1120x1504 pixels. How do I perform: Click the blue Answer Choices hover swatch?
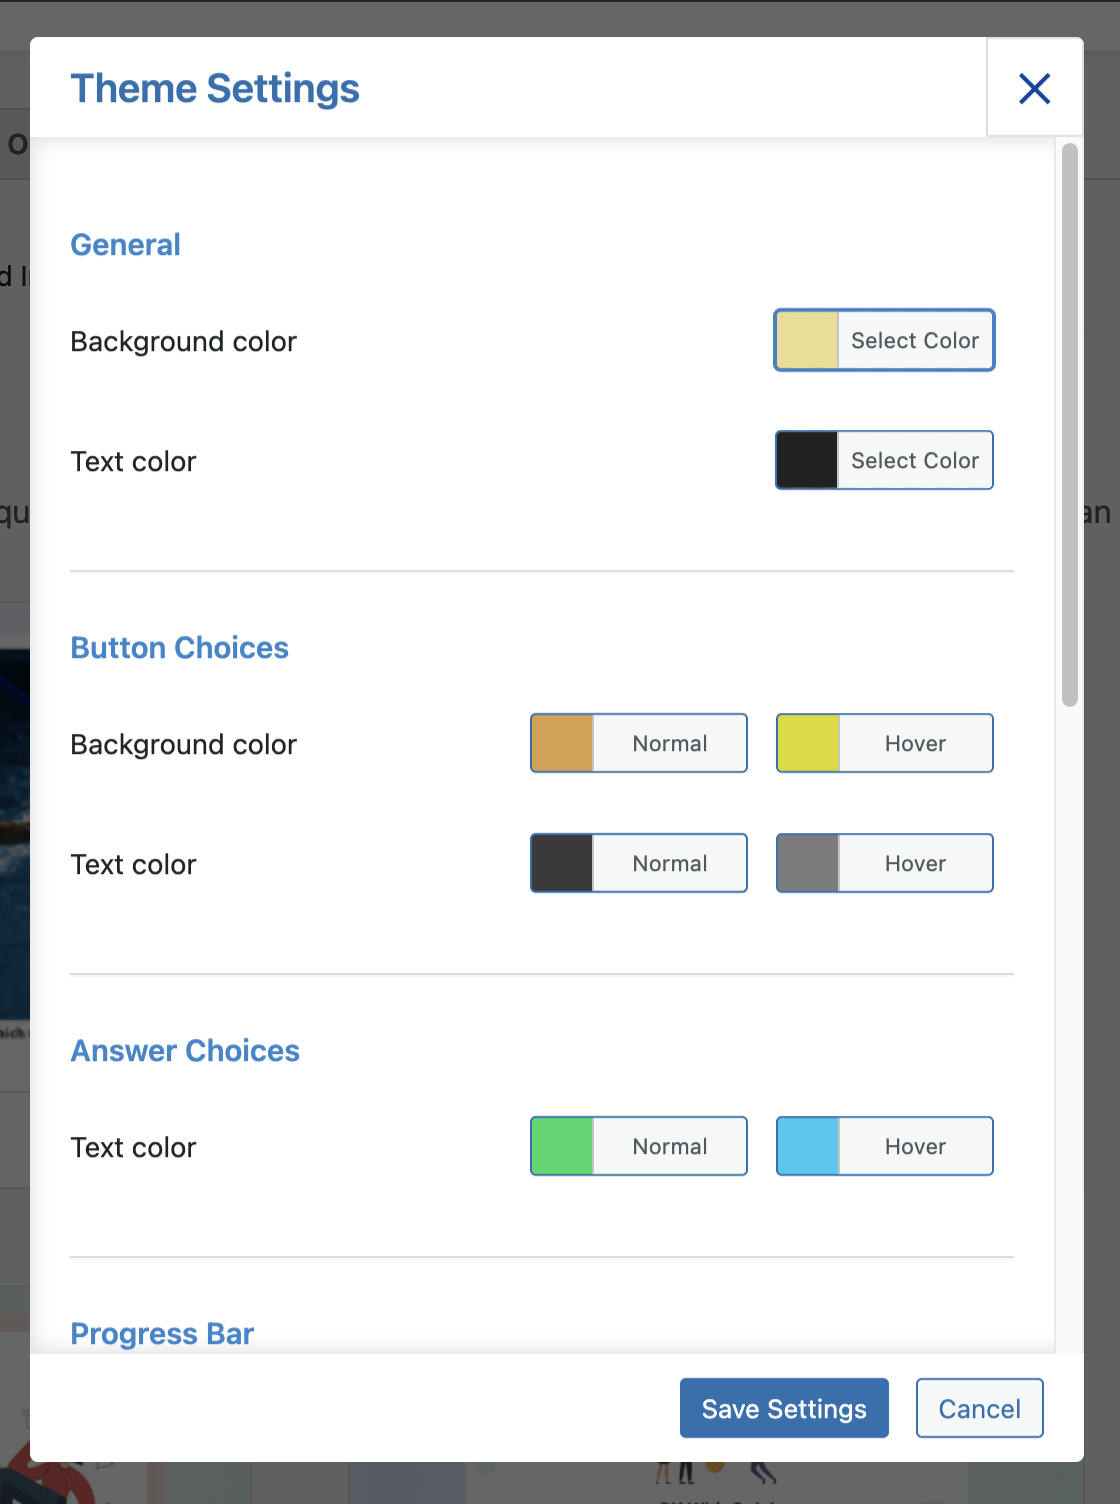point(808,1146)
